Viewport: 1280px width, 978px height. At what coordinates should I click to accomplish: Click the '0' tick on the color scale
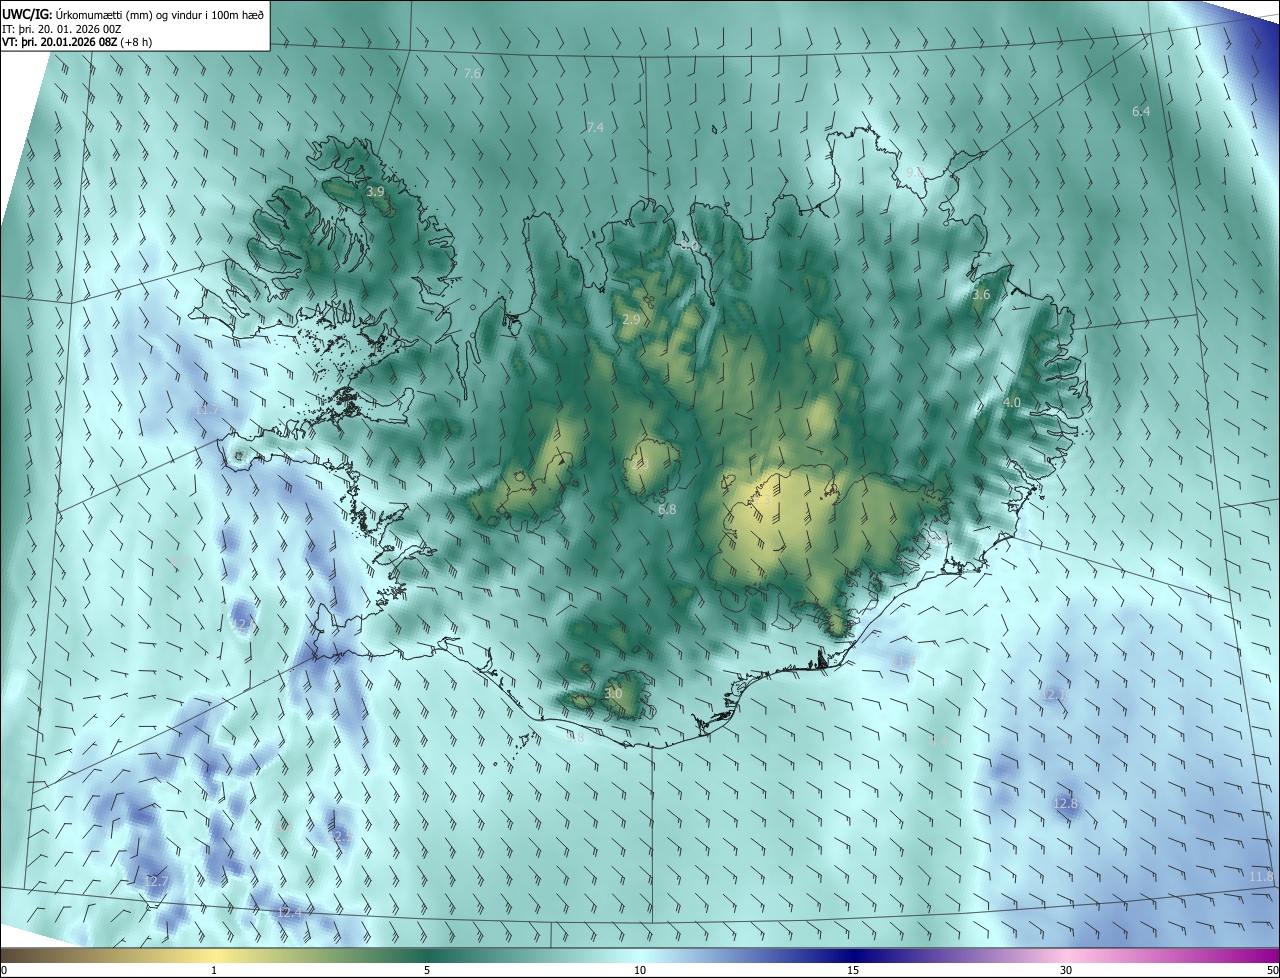(x=4, y=970)
